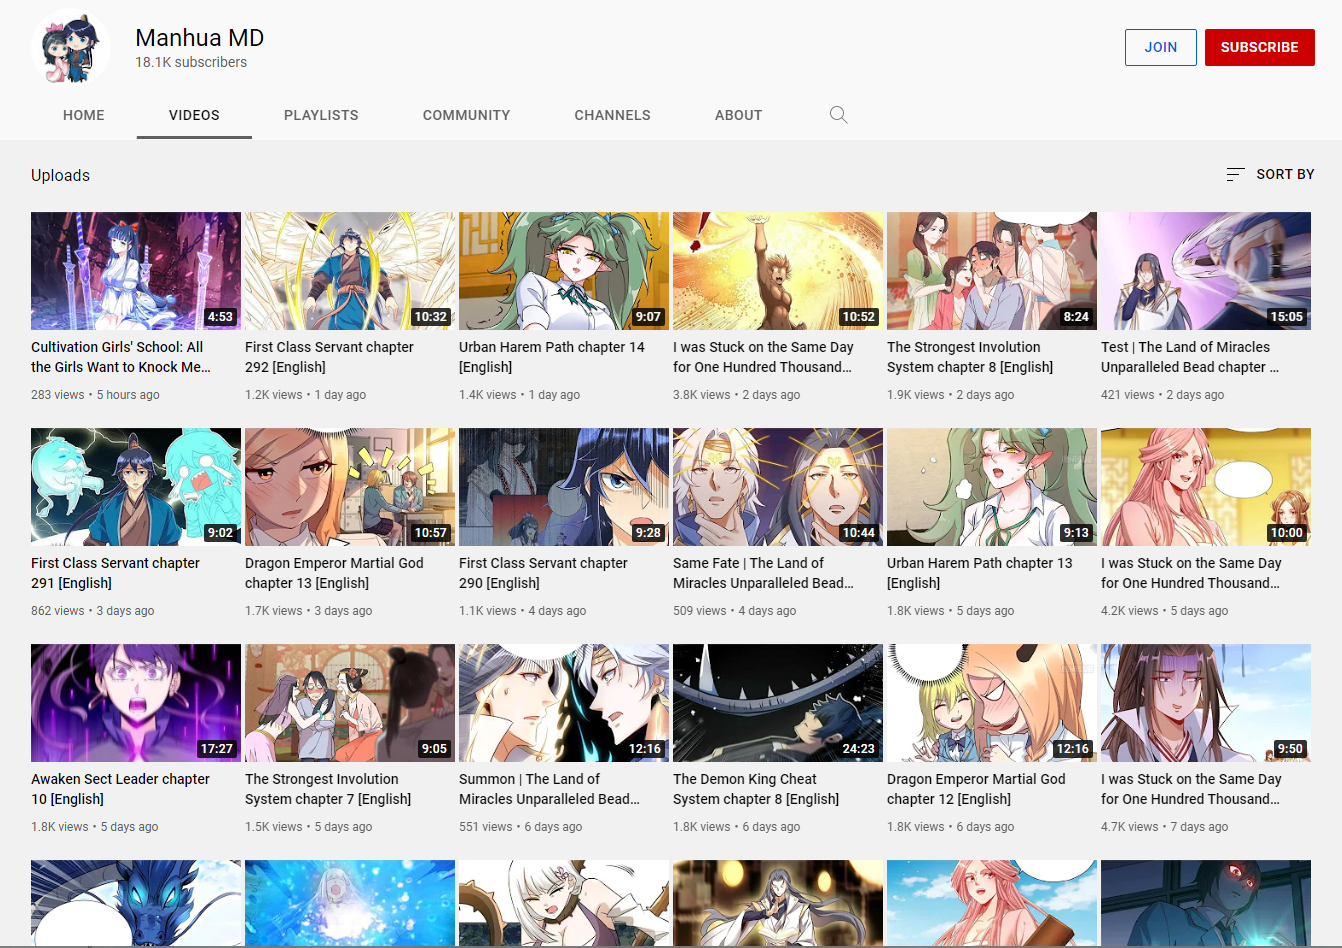Click title 'Awaken Sect Leader chapter 10 [English]'
This screenshot has width=1342, height=948.
[x=120, y=789]
